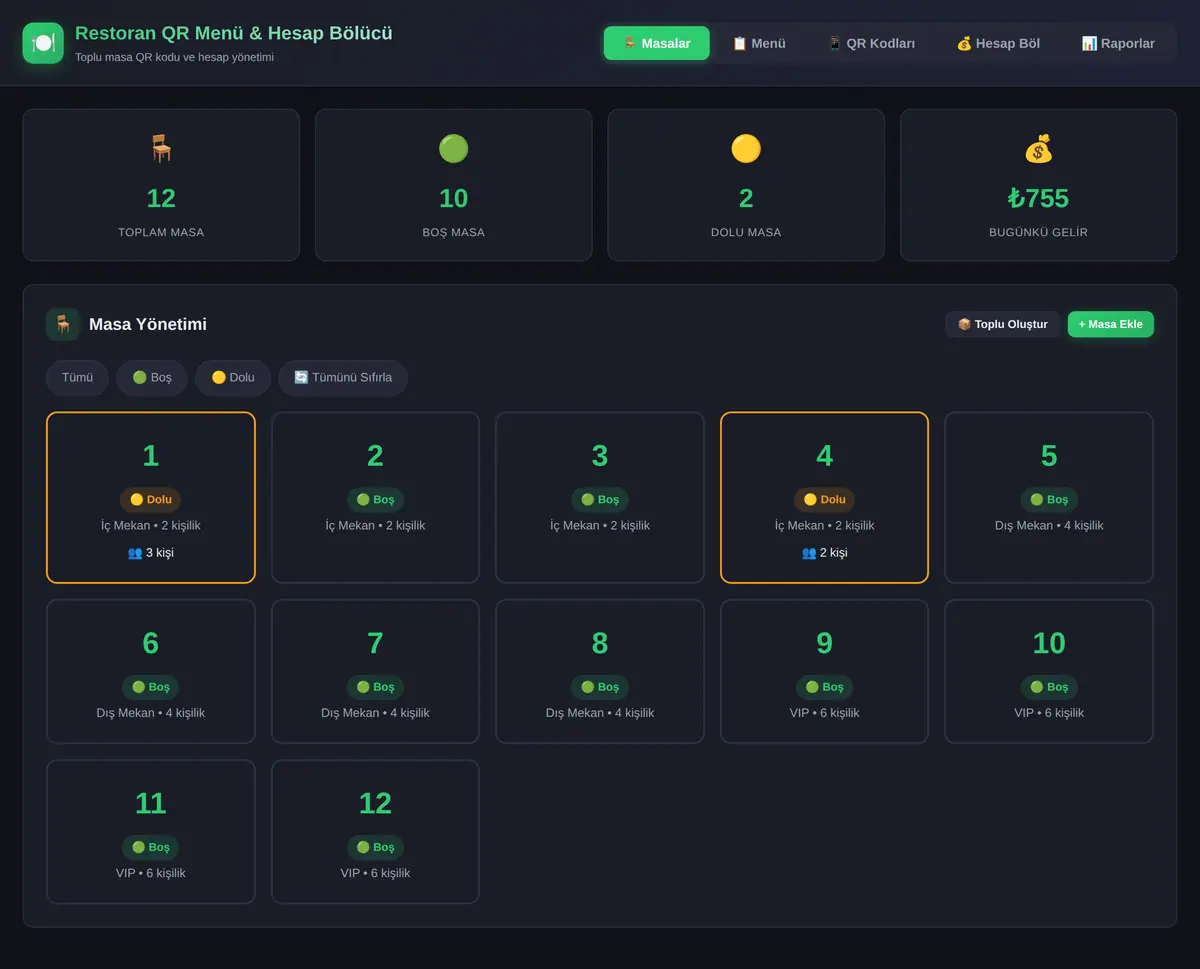
Task: Click the yellow circle icon above Dolu Masa
Action: (x=746, y=149)
